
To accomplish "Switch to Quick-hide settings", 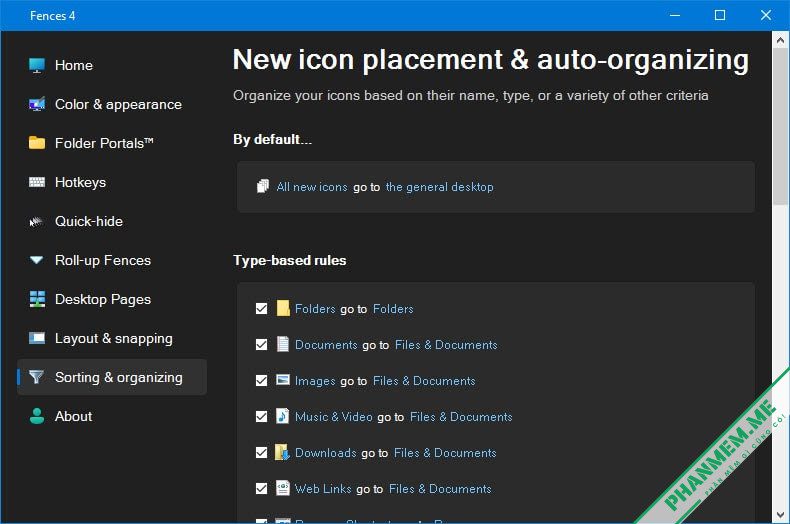I will click(x=112, y=221).
